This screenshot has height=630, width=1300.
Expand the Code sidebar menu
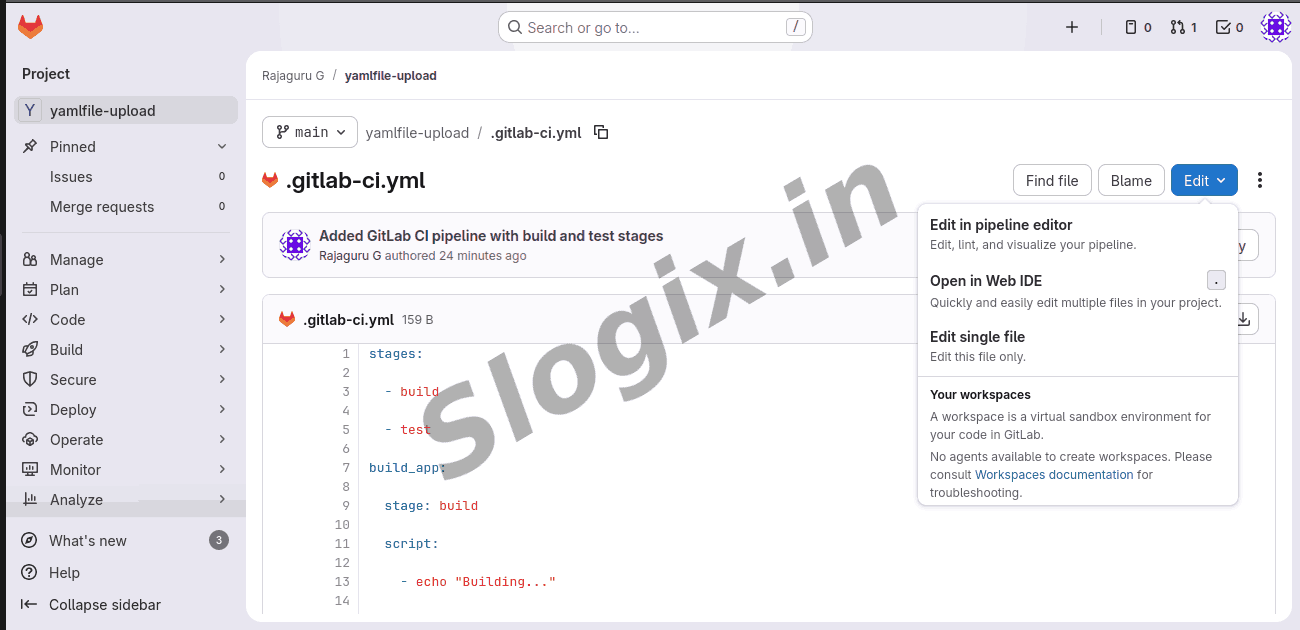click(x=126, y=319)
